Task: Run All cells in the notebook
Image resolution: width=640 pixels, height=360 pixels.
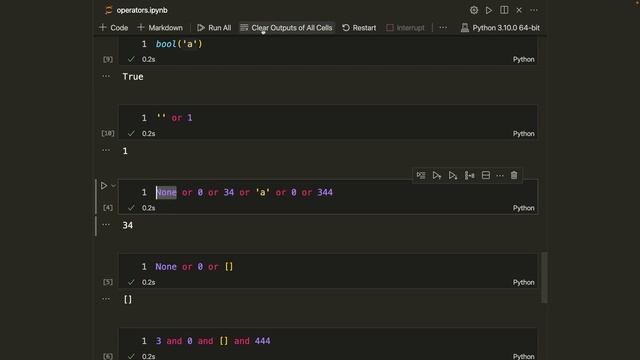Action: pyautogui.click(x=214, y=28)
